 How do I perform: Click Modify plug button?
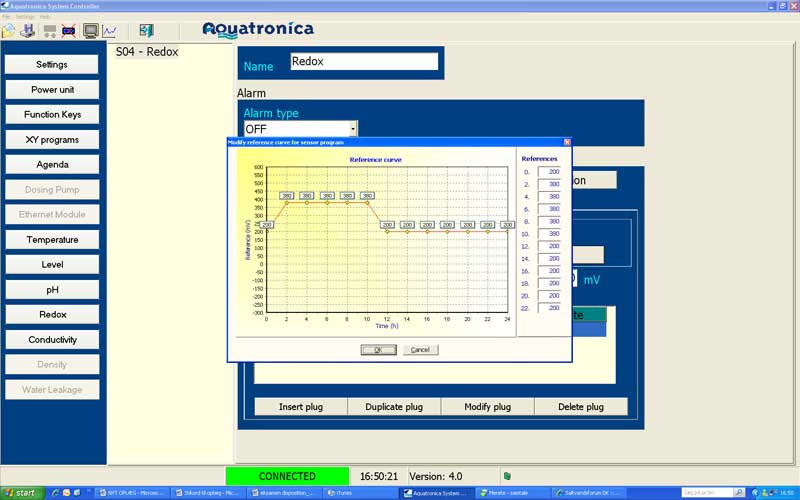(x=488, y=407)
